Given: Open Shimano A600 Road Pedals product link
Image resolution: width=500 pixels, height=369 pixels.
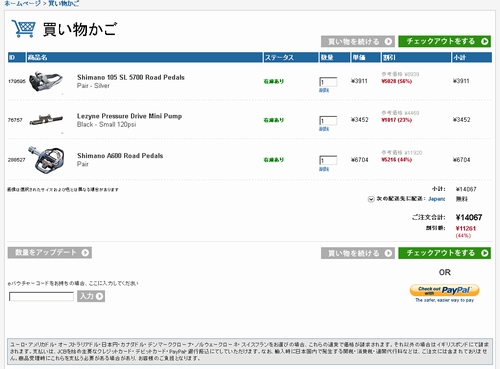Looking at the screenshot, I should pos(120,156).
